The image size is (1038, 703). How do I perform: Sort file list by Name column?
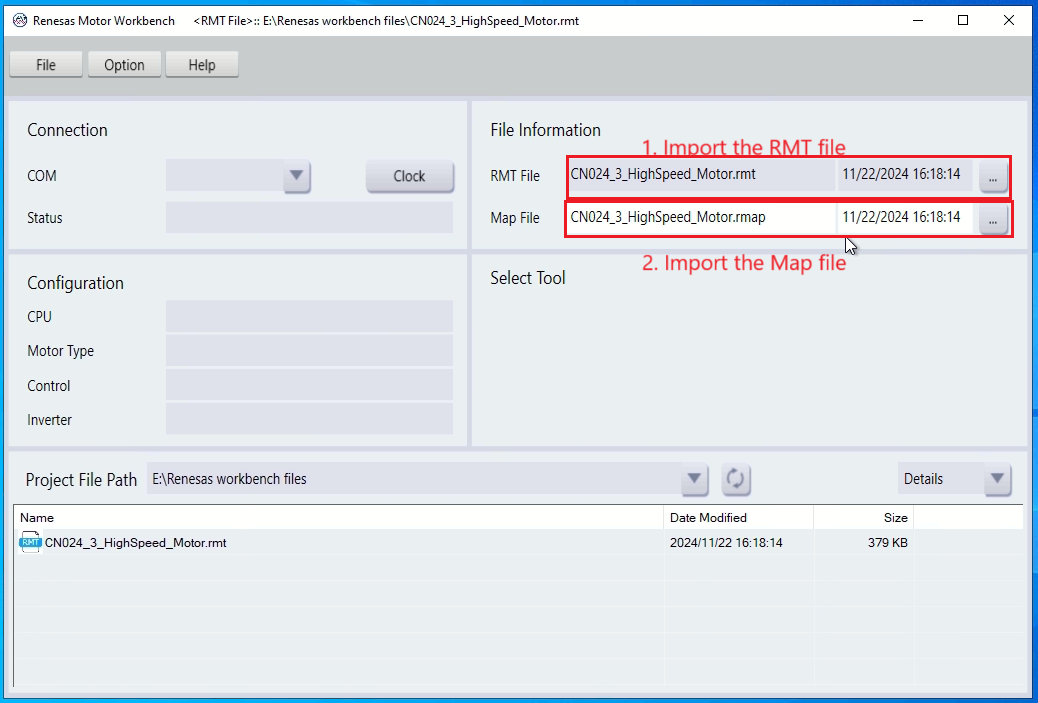338,518
